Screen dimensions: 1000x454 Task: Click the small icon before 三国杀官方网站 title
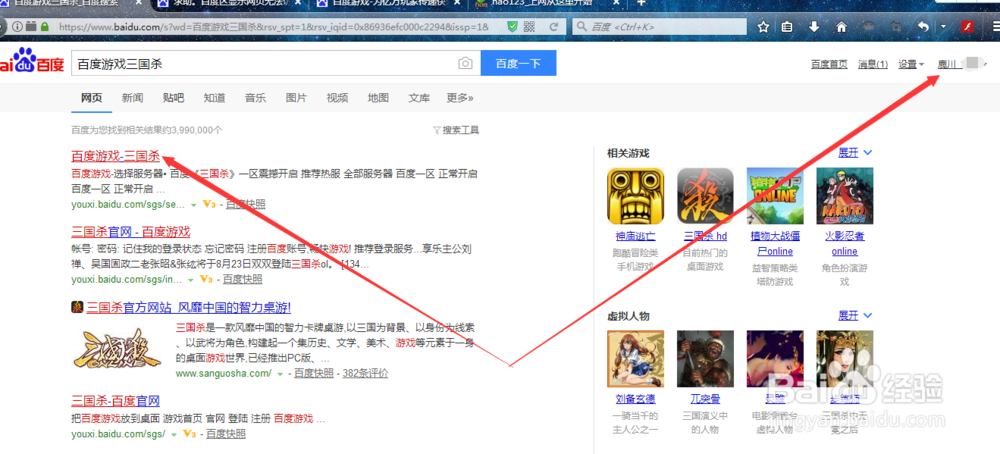point(77,307)
